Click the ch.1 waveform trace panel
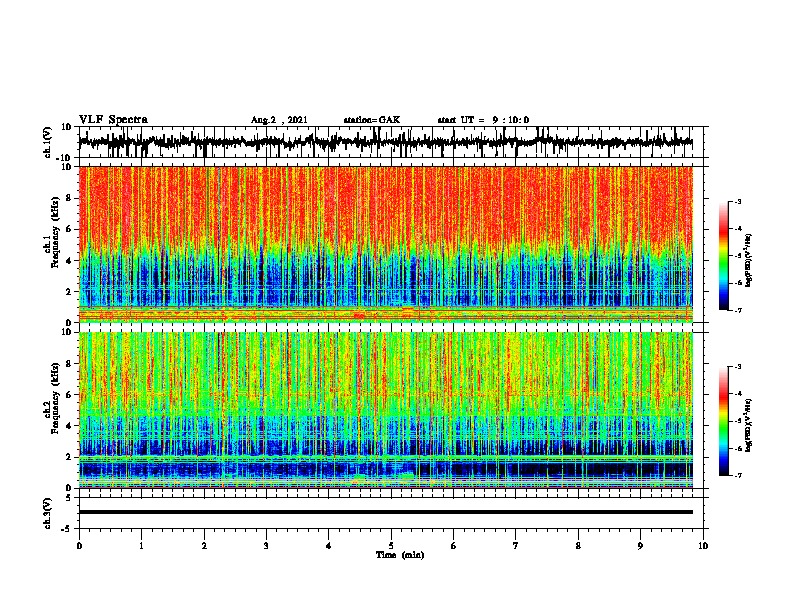The image size is (792, 612). pyautogui.click(x=391, y=142)
